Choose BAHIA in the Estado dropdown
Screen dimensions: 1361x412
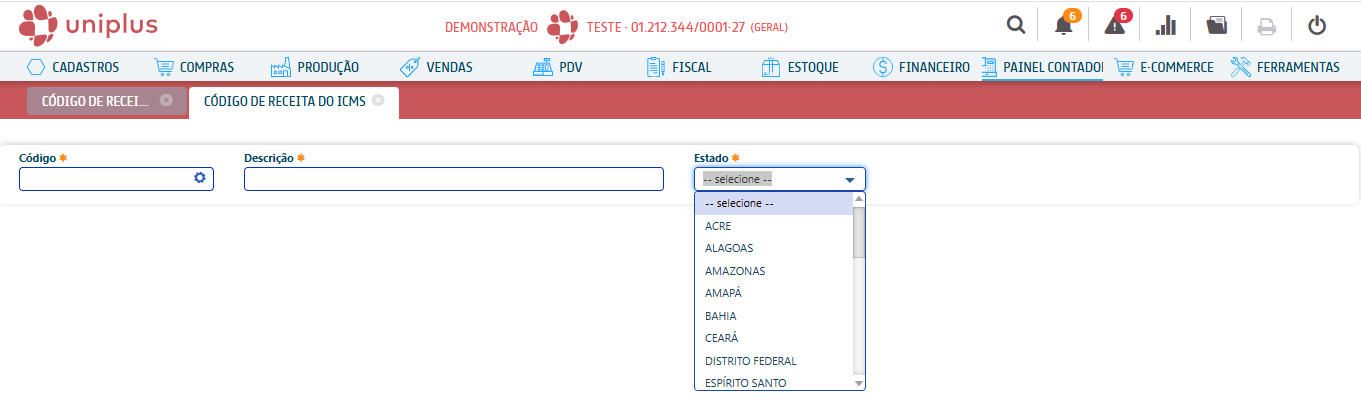tap(721, 316)
